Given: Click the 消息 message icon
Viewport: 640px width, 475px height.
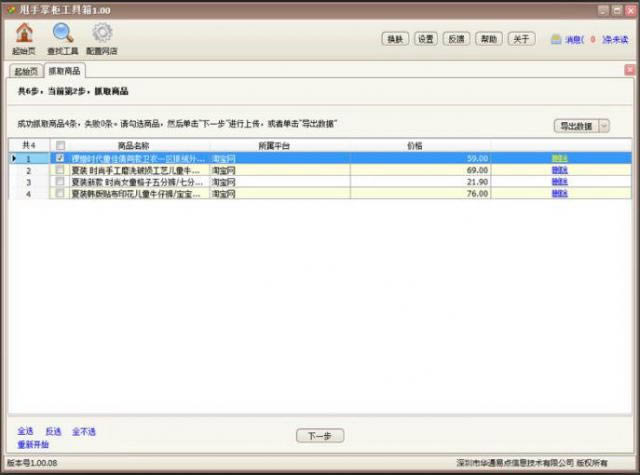Looking at the screenshot, I should coord(556,40).
